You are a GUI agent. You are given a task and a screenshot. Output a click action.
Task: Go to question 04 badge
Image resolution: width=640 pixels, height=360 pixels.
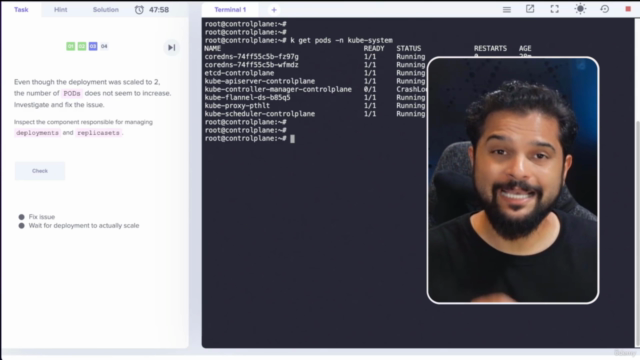pyautogui.click(x=104, y=46)
